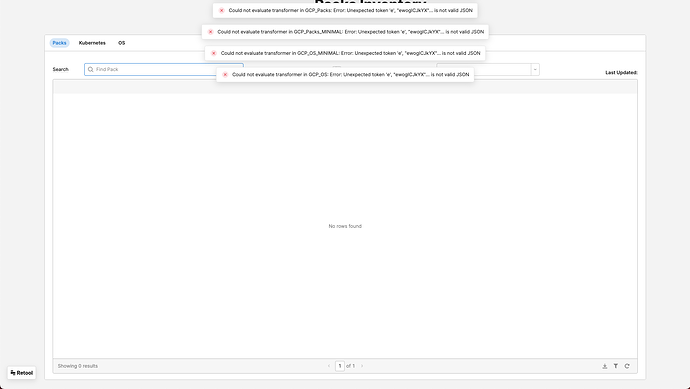Screen dimensions: 690x389
Task: Click the page number box
Action: (x=340, y=366)
